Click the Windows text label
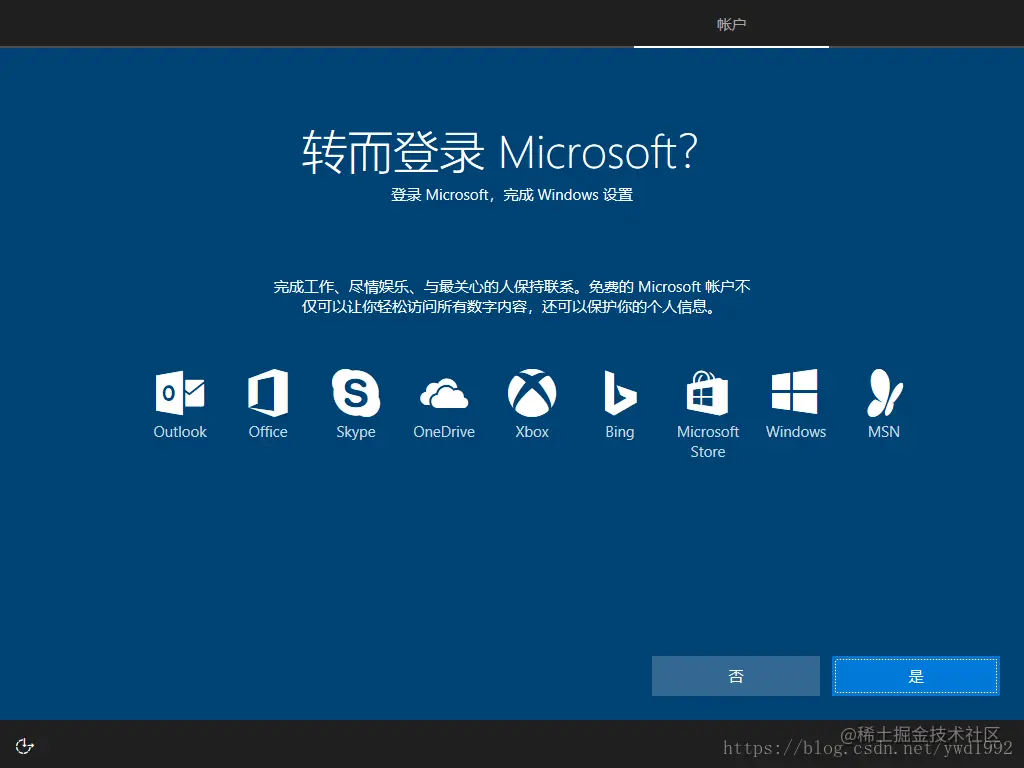Screen dimensions: 1024x768 point(796,432)
